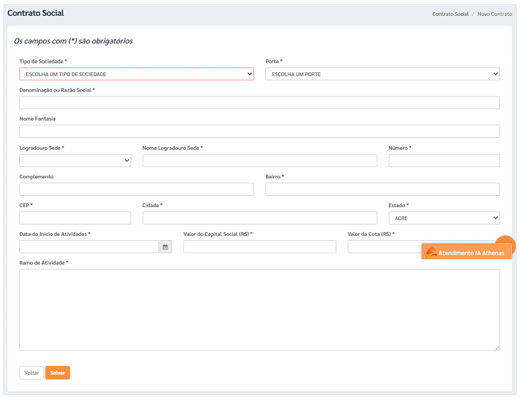Image resolution: width=521 pixels, height=398 pixels.
Task: Open the Atendimento IA Athenas chat
Action: [466, 252]
